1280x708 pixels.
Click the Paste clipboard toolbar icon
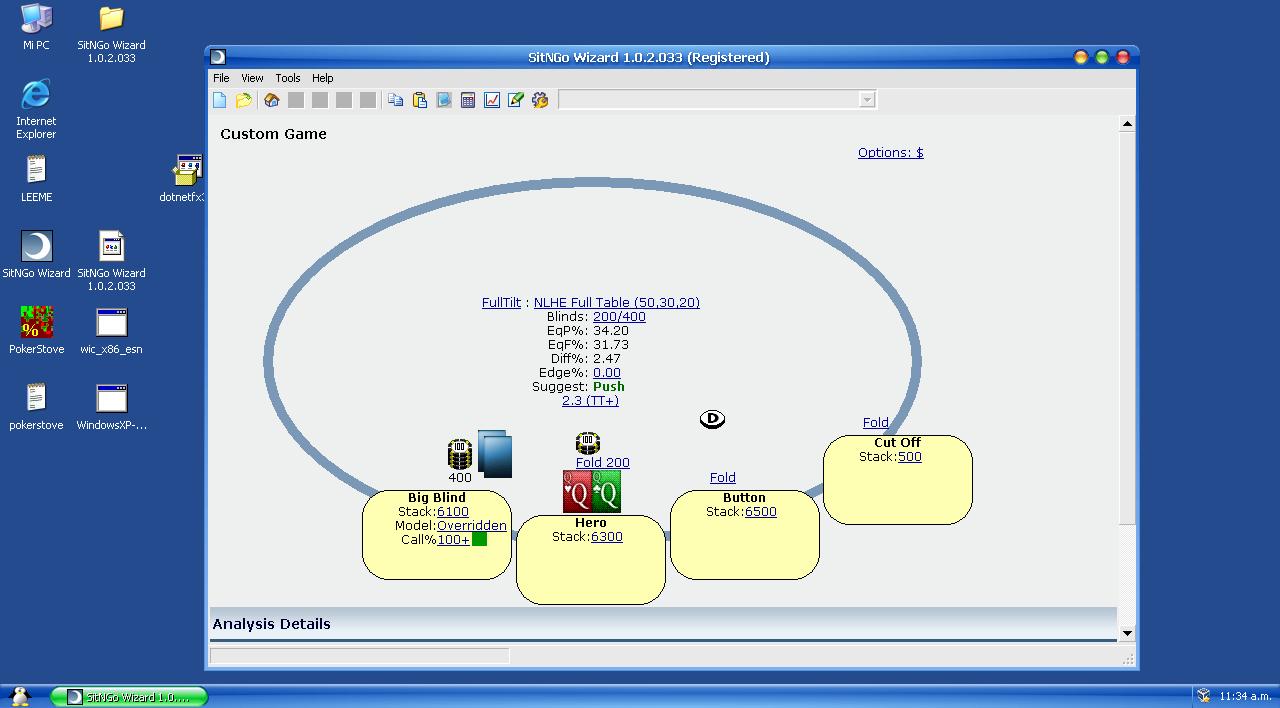pyautogui.click(x=420, y=100)
